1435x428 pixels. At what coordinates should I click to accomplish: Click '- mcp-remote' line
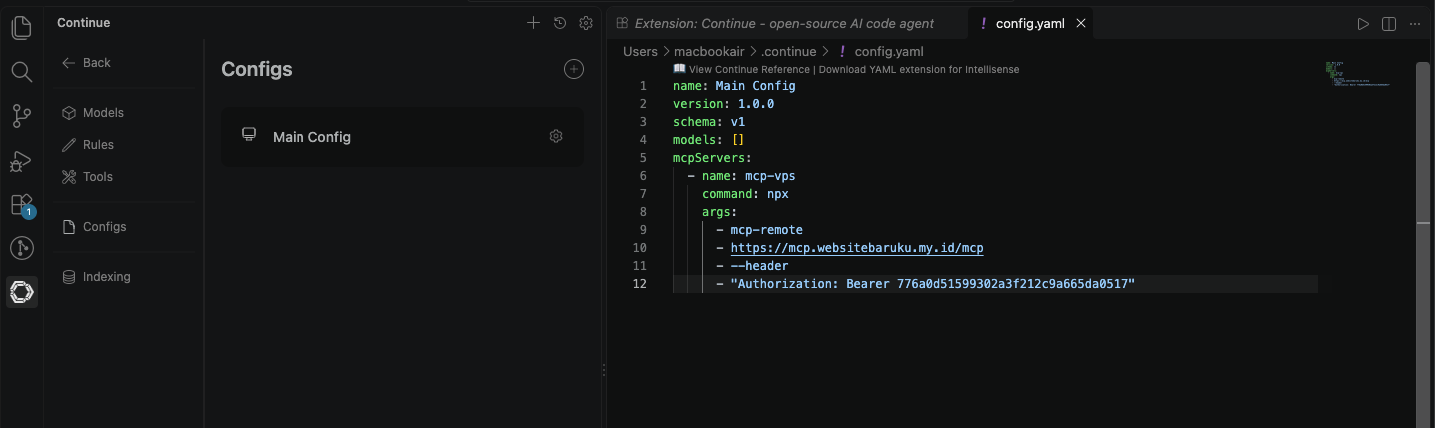point(760,230)
